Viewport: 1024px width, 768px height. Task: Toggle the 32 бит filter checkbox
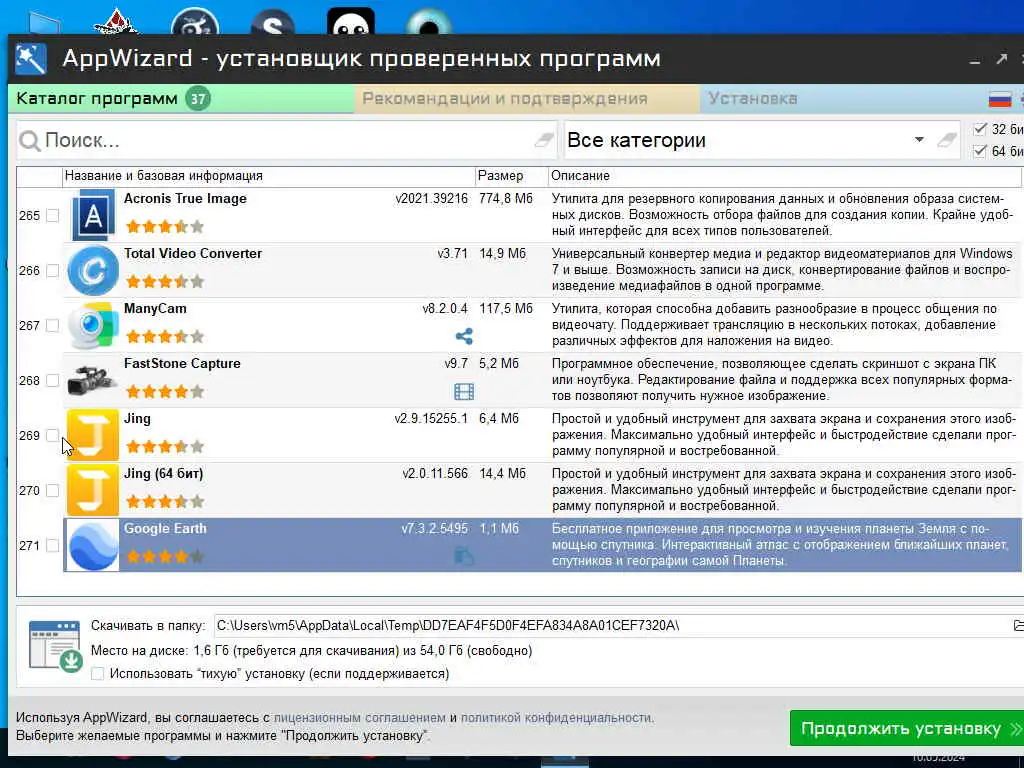coord(980,129)
